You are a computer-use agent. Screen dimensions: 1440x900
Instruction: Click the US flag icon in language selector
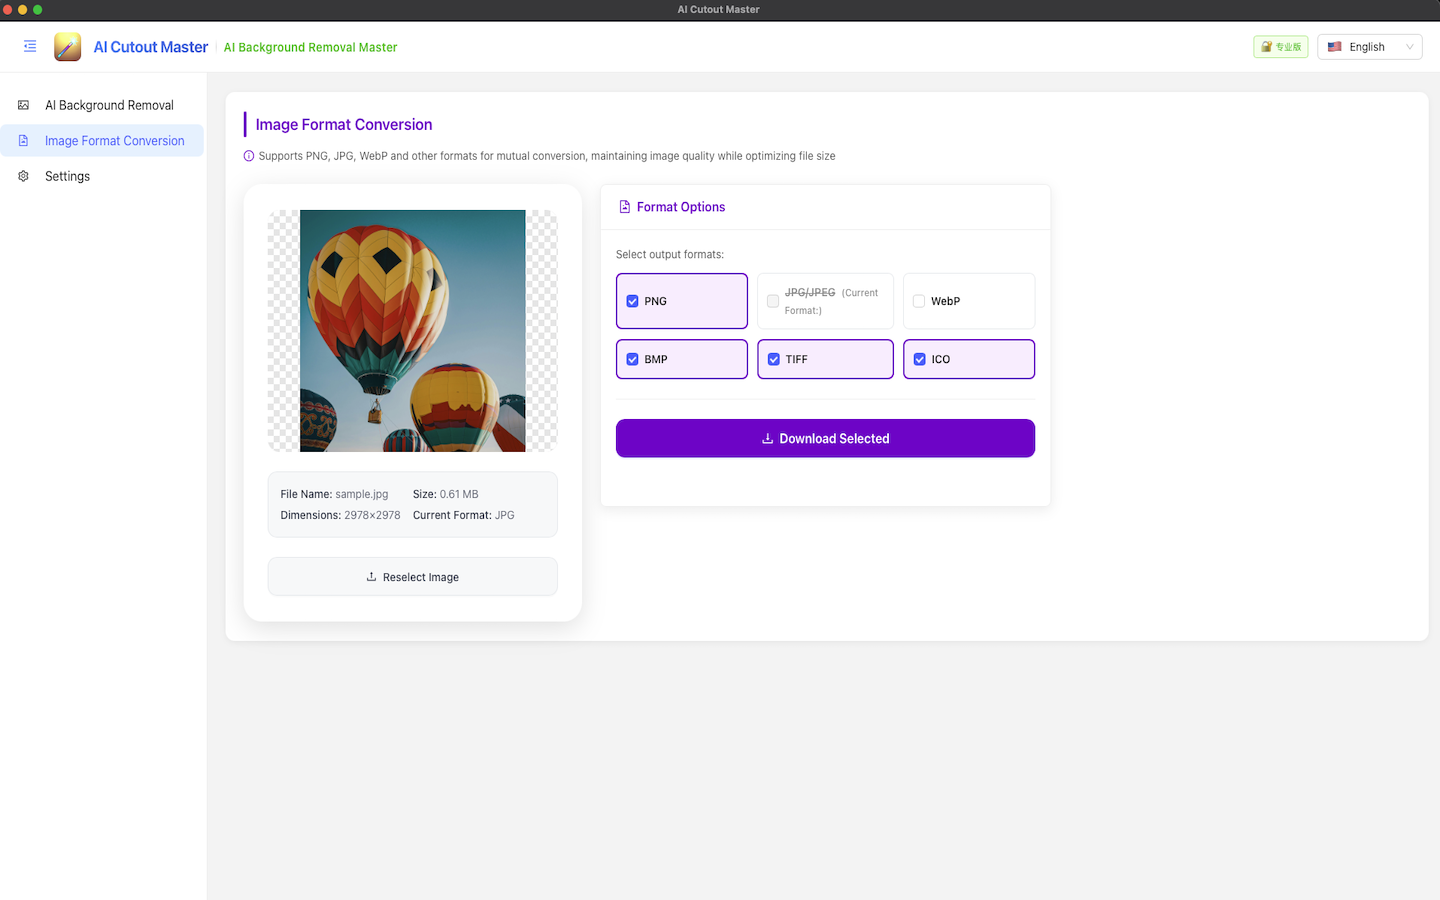[x=1334, y=46]
